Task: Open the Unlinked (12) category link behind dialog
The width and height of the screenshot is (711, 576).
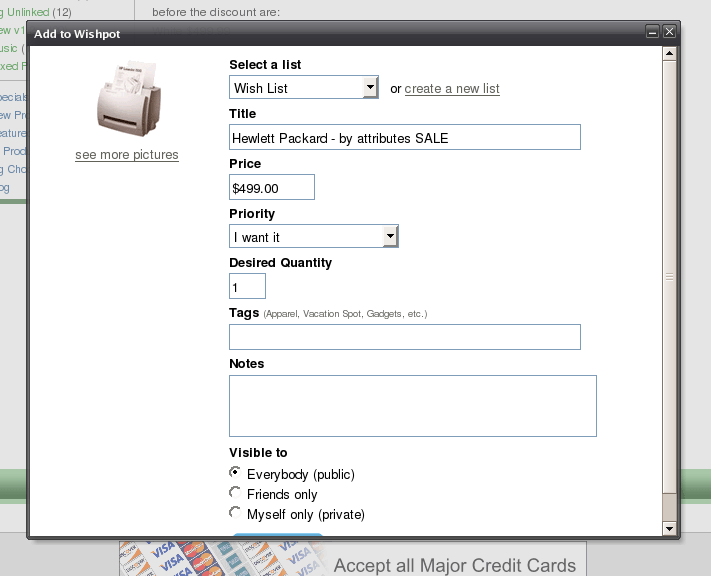Action: pyautogui.click(x=35, y=12)
